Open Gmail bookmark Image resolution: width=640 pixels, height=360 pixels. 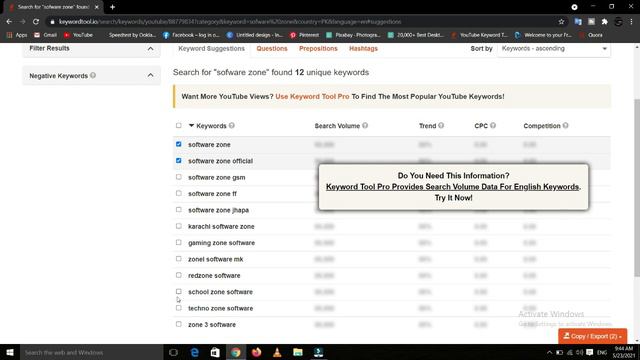(x=45, y=35)
